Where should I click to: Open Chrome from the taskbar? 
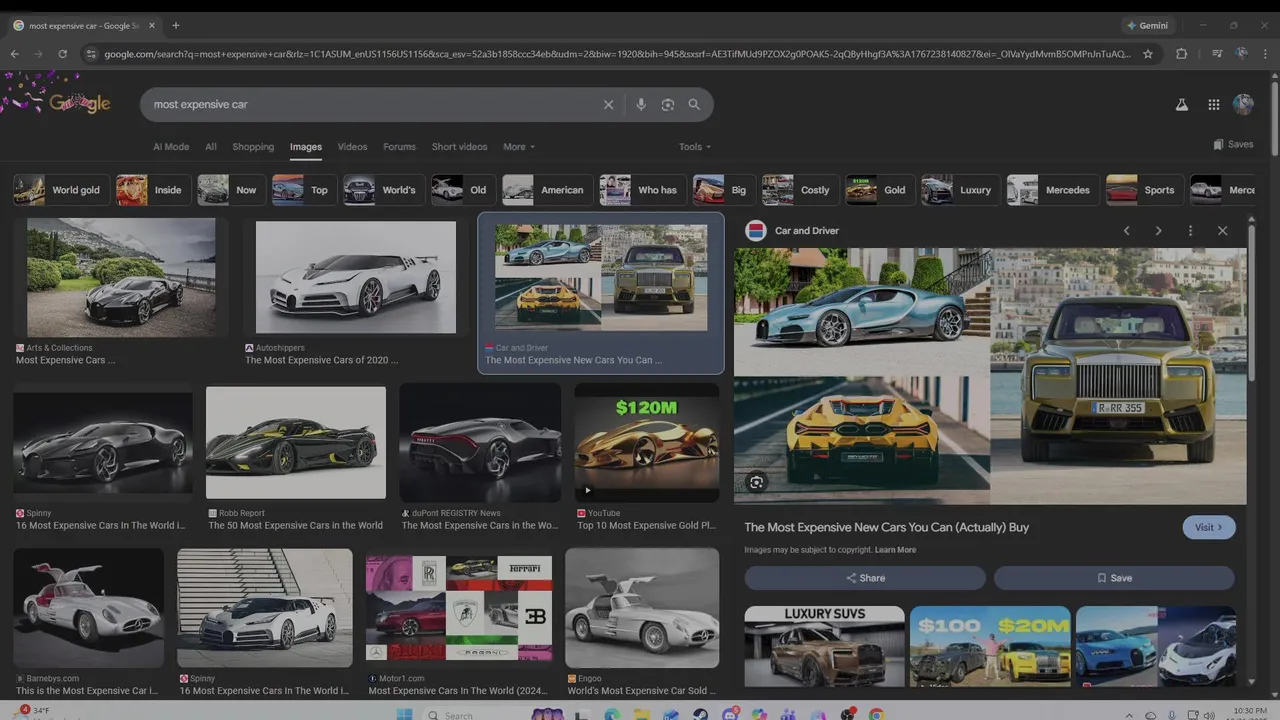pos(877,714)
